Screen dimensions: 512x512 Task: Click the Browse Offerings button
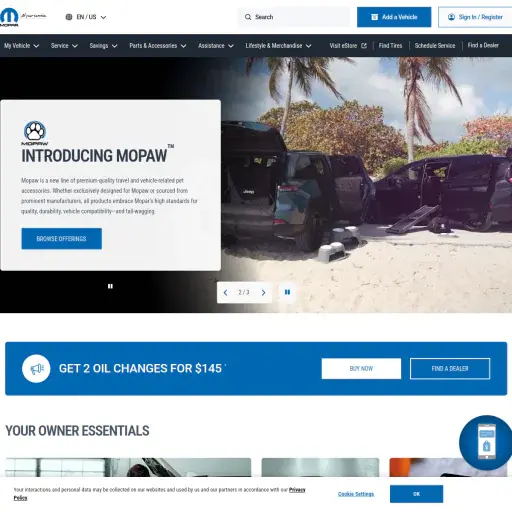62,239
